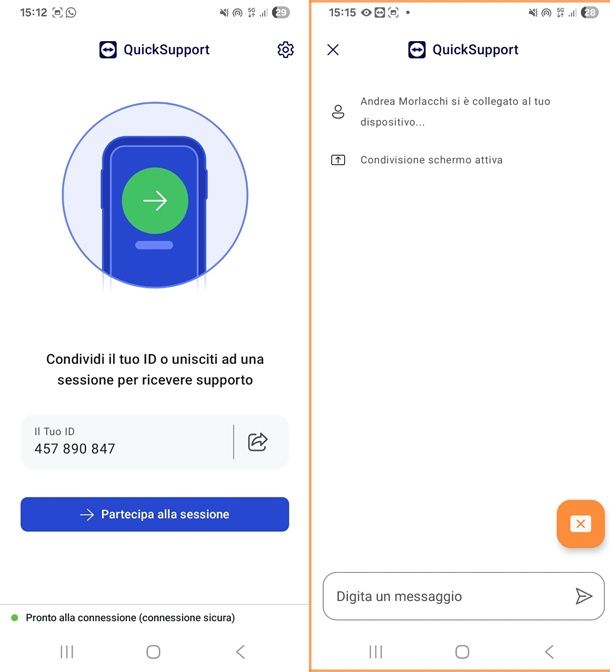Tap home button on left phone

[x=153, y=652]
